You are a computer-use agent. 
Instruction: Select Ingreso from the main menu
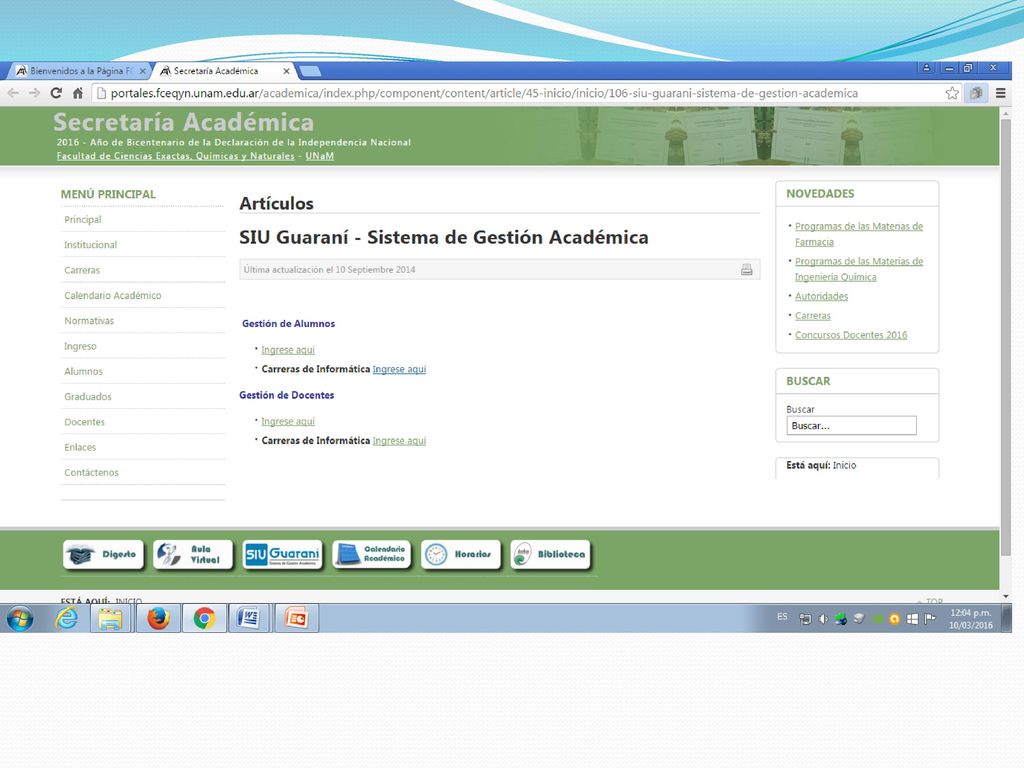pyautogui.click(x=80, y=347)
